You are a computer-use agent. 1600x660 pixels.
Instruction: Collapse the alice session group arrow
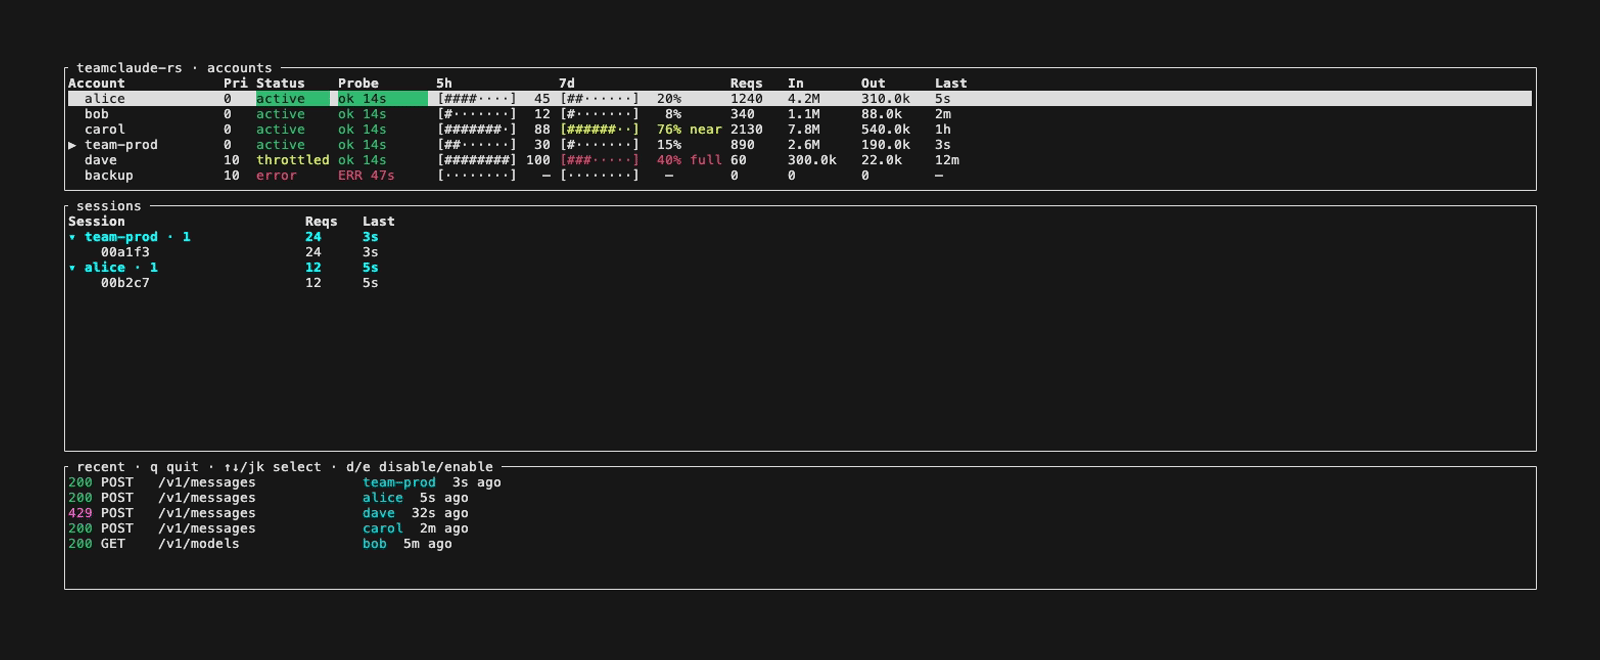(72, 268)
